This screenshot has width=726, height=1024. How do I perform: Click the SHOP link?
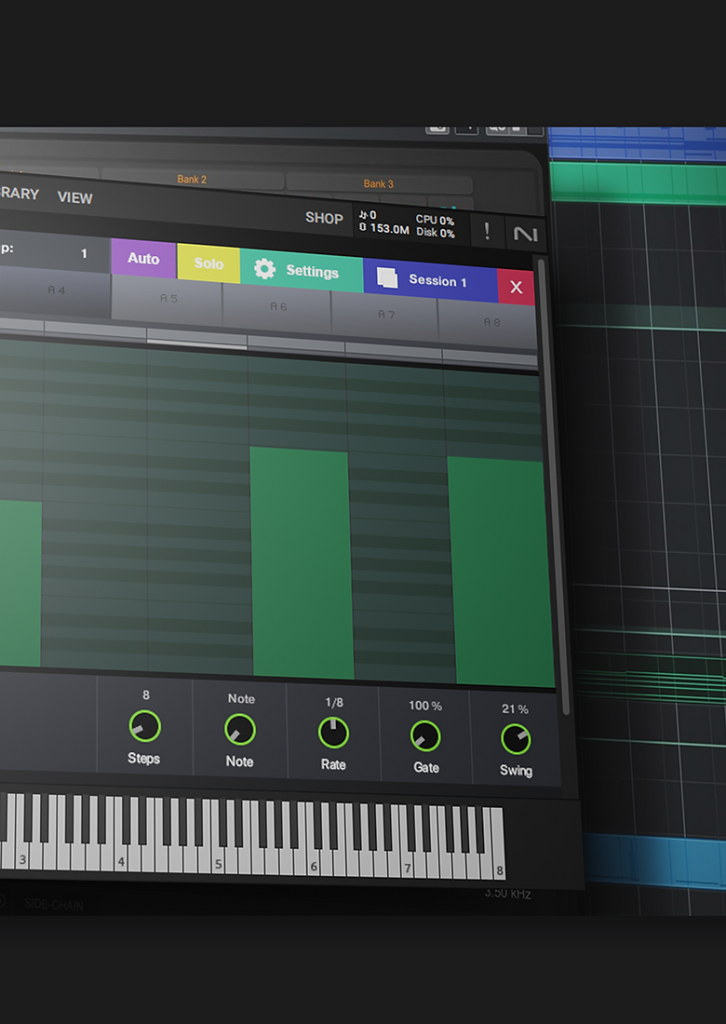tap(324, 218)
